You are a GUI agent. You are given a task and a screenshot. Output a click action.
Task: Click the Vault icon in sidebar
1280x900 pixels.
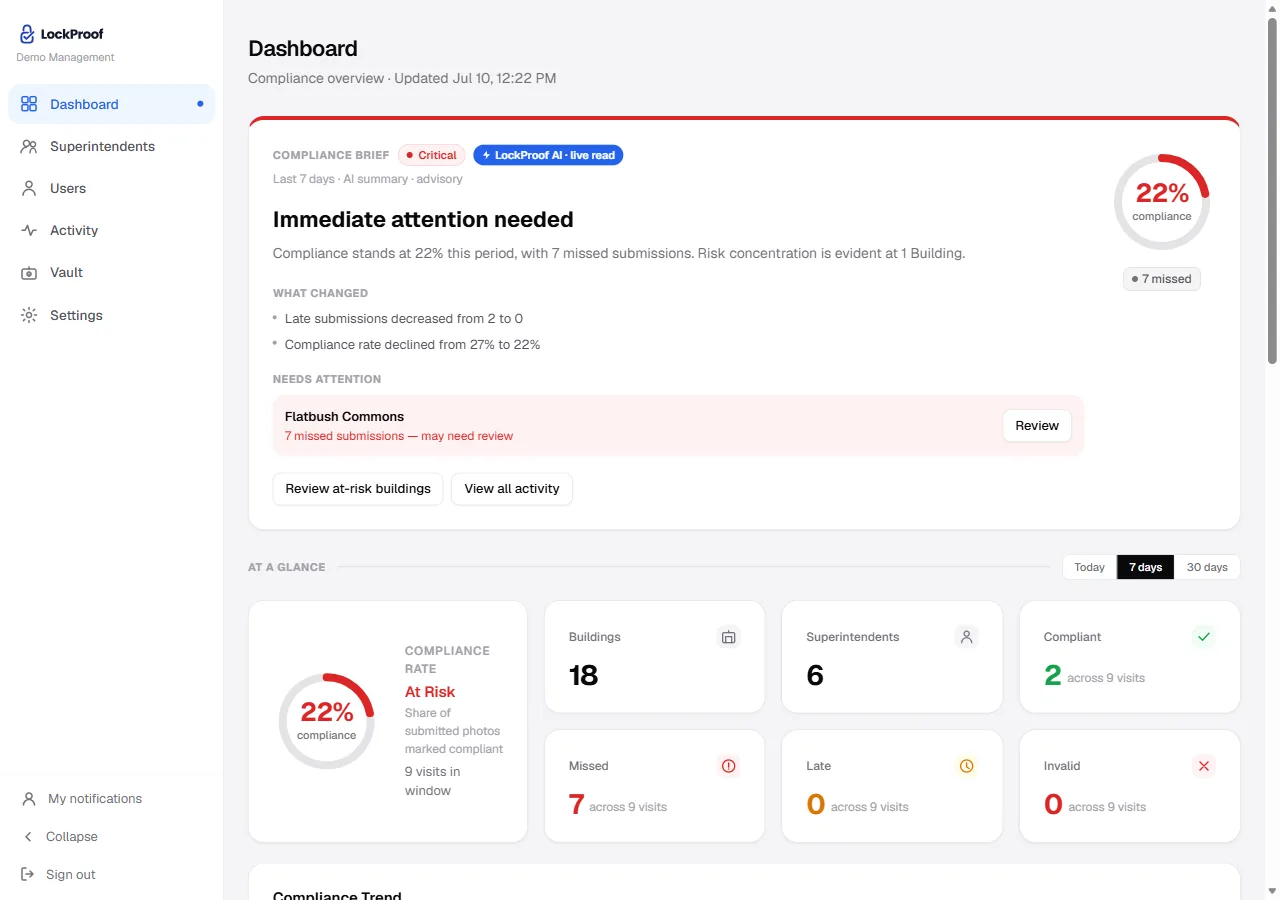pyautogui.click(x=29, y=272)
